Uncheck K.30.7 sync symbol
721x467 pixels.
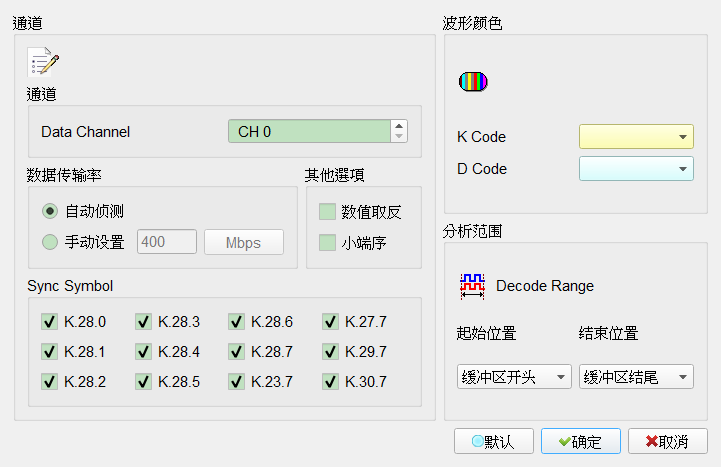331,382
